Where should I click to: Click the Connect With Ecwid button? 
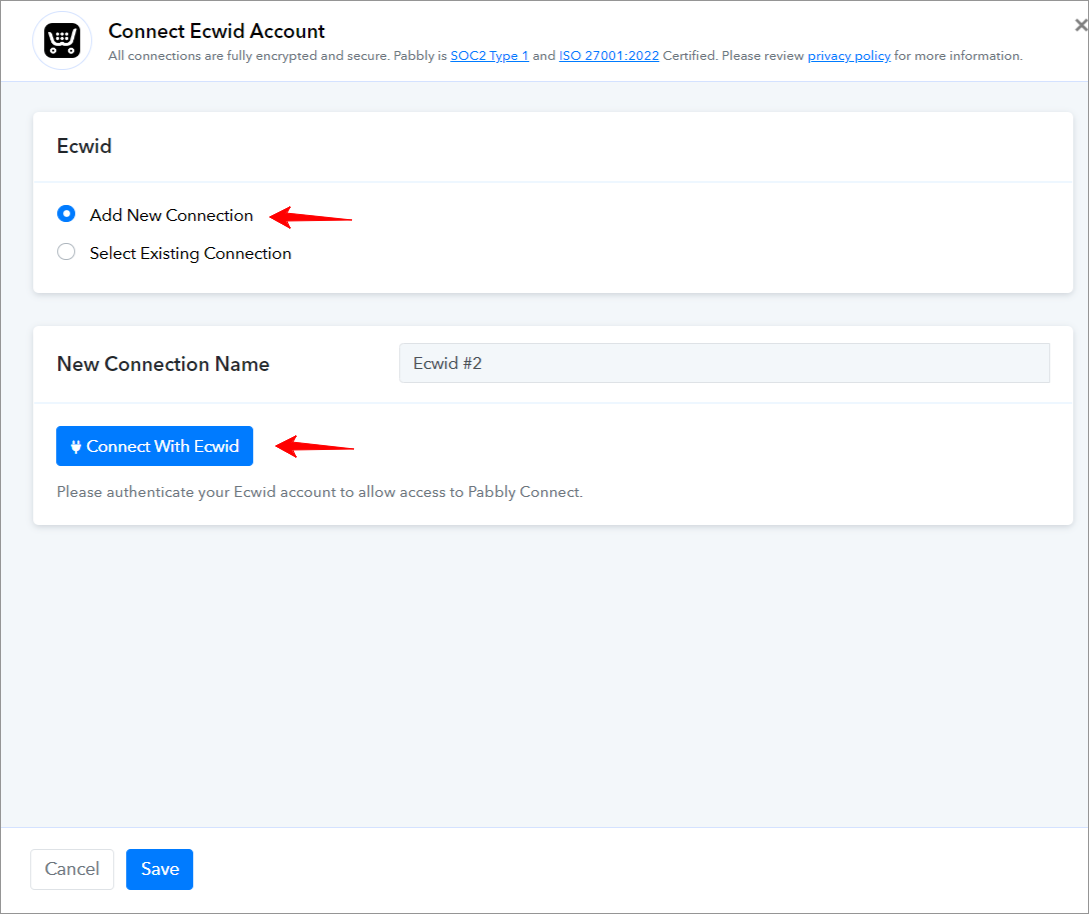point(154,446)
